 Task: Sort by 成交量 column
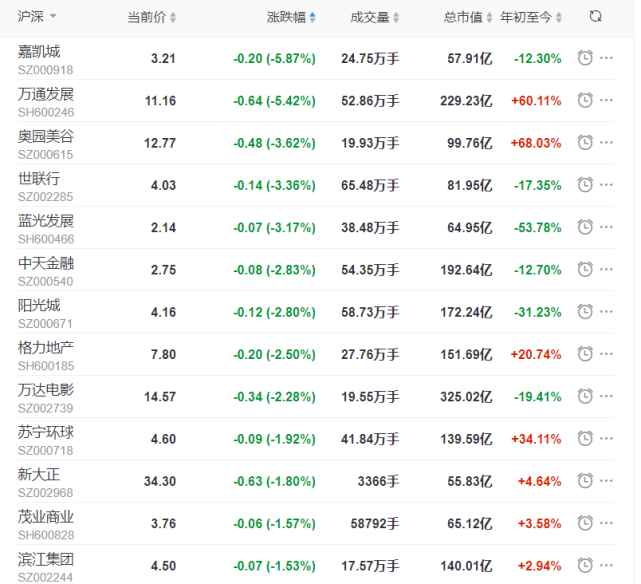pos(374,17)
